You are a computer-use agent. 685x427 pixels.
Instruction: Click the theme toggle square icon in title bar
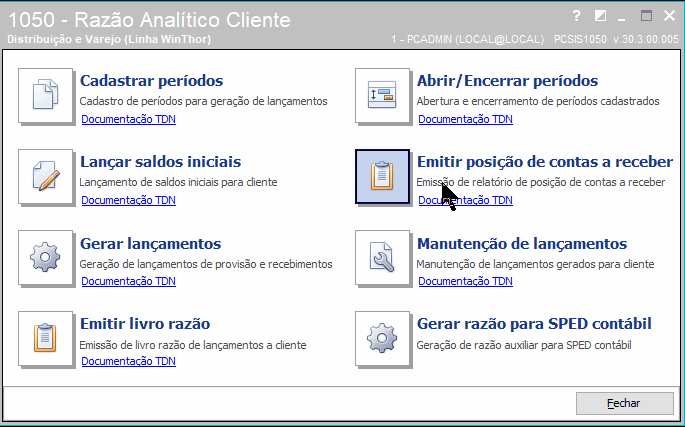click(x=600, y=16)
